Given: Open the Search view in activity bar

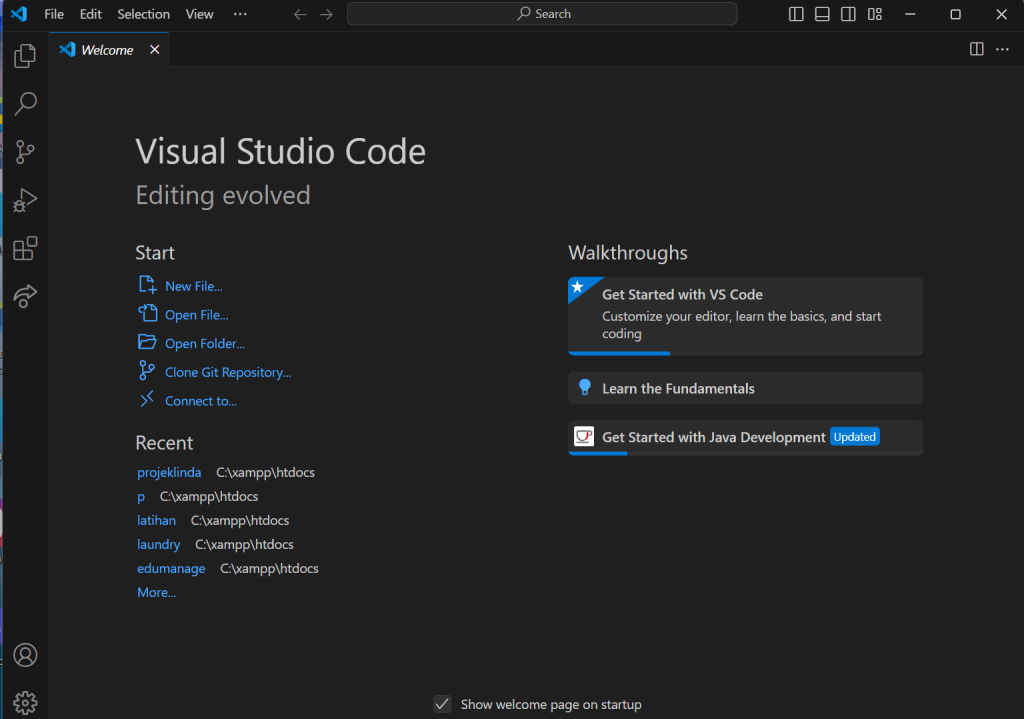Looking at the screenshot, I should point(25,104).
